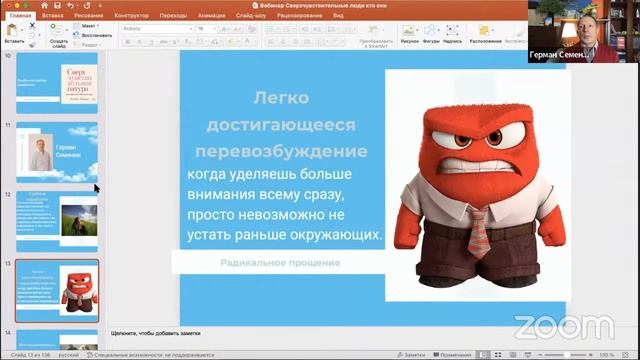Image resolution: width=640 pixels, height=360 pixels.
Task: Click the accessibility status 'Специальные возможности'
Action: [x=151, y=355]
